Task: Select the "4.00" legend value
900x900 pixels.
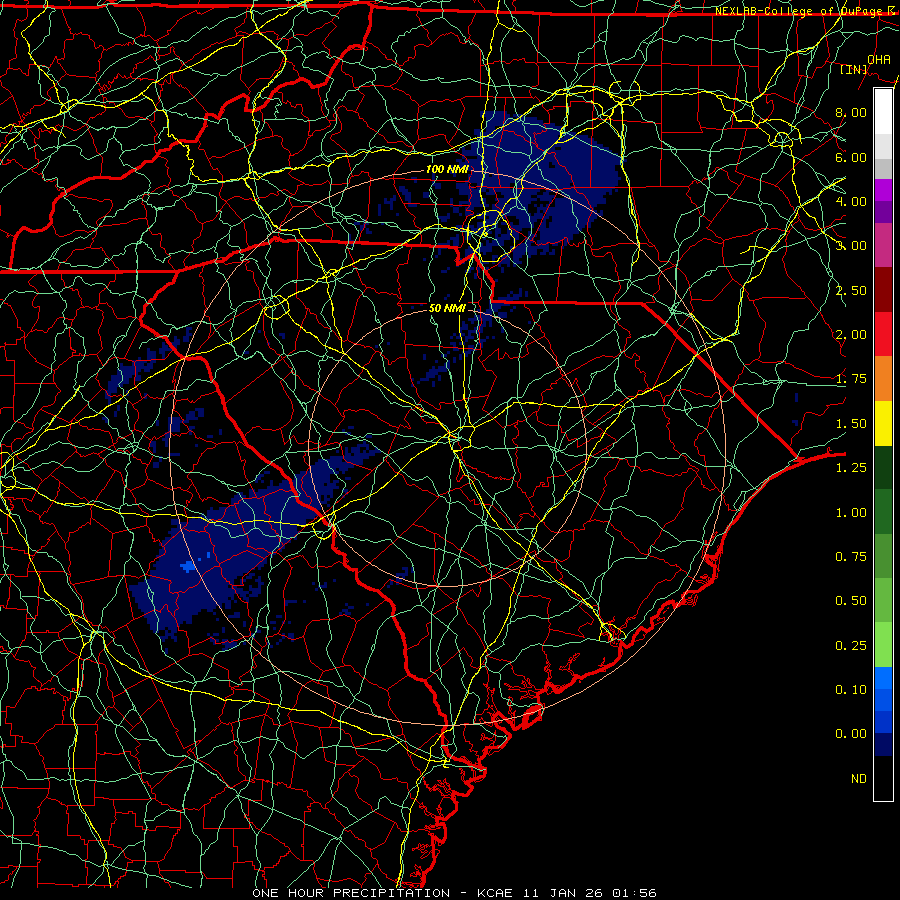Action: click(851, 201)
